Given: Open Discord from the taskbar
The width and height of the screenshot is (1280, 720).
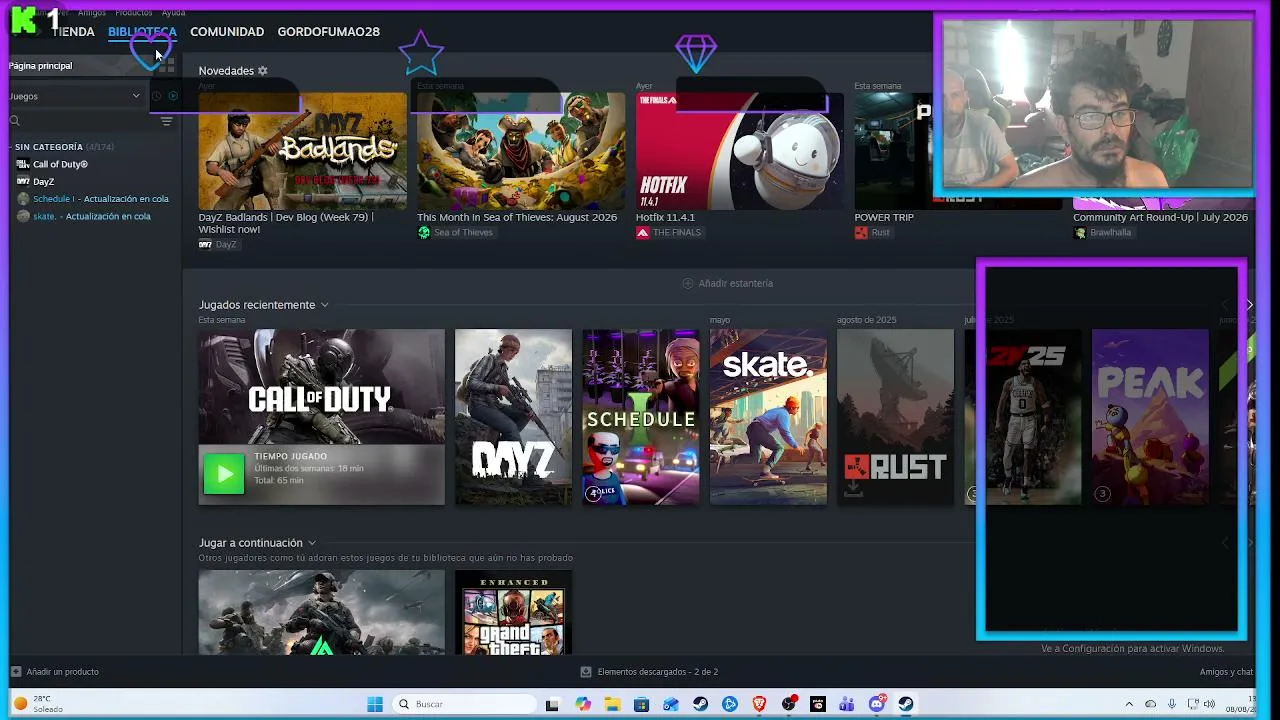Looking at the screenshot, I should pos(877,704).
